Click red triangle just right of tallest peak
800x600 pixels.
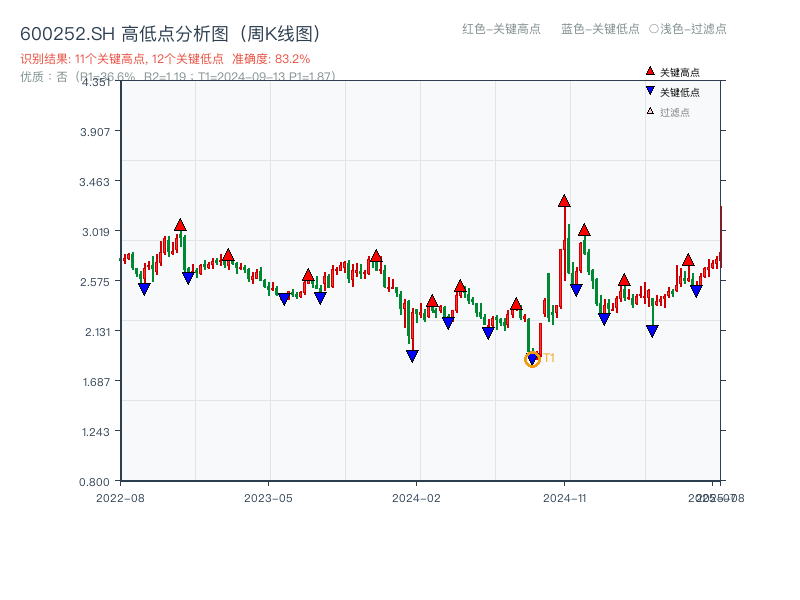pos(584,230)
